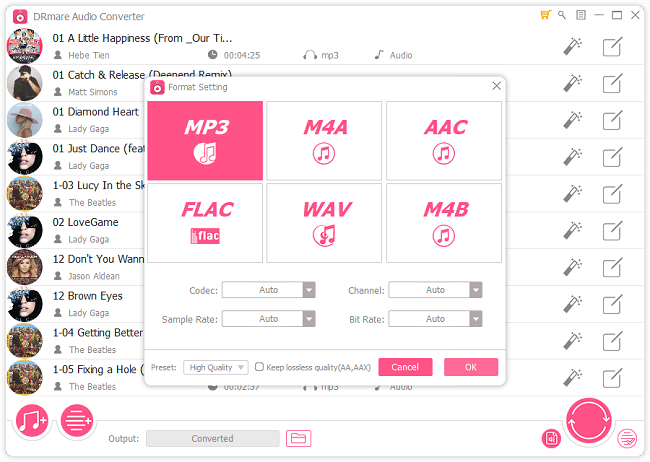
Task: Open the Sample Rate dropdown
Action: (308, 319)
